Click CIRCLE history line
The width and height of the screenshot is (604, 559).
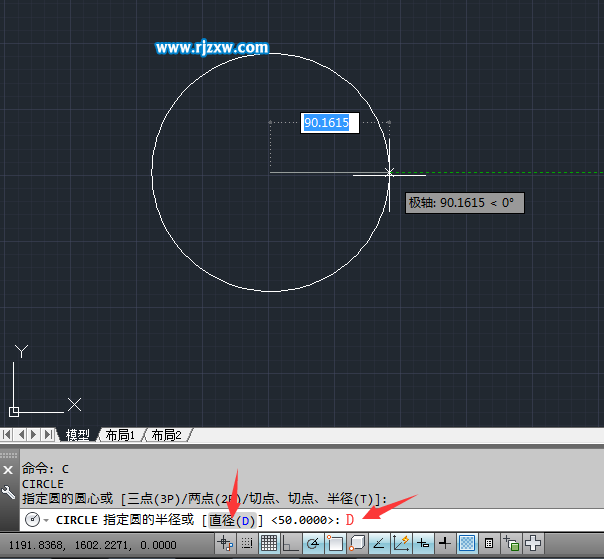coord(43,484)
